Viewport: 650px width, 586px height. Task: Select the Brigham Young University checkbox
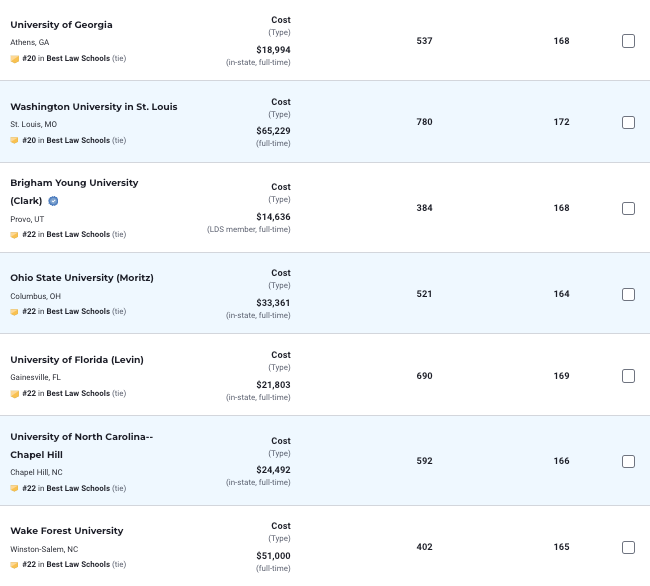coord(628,209)
